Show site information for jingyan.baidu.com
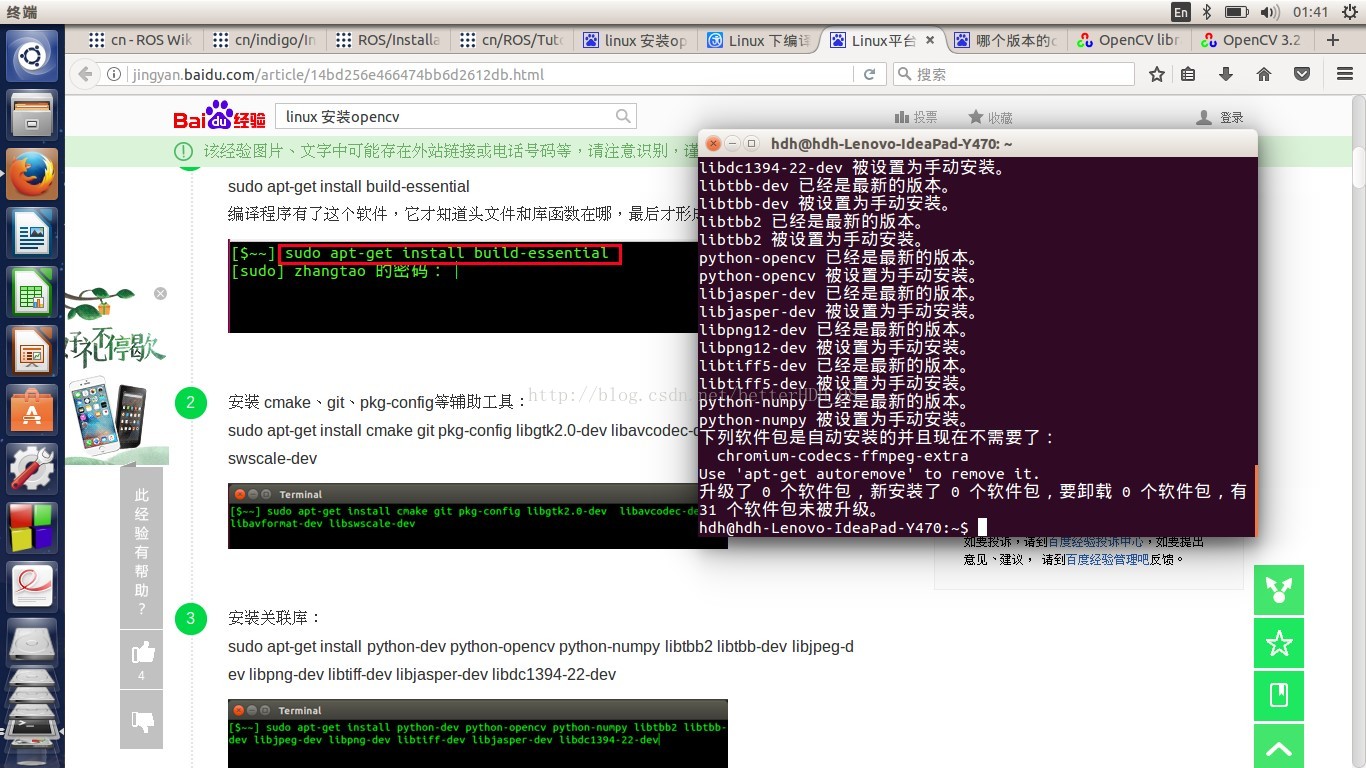 pos(114,74)
